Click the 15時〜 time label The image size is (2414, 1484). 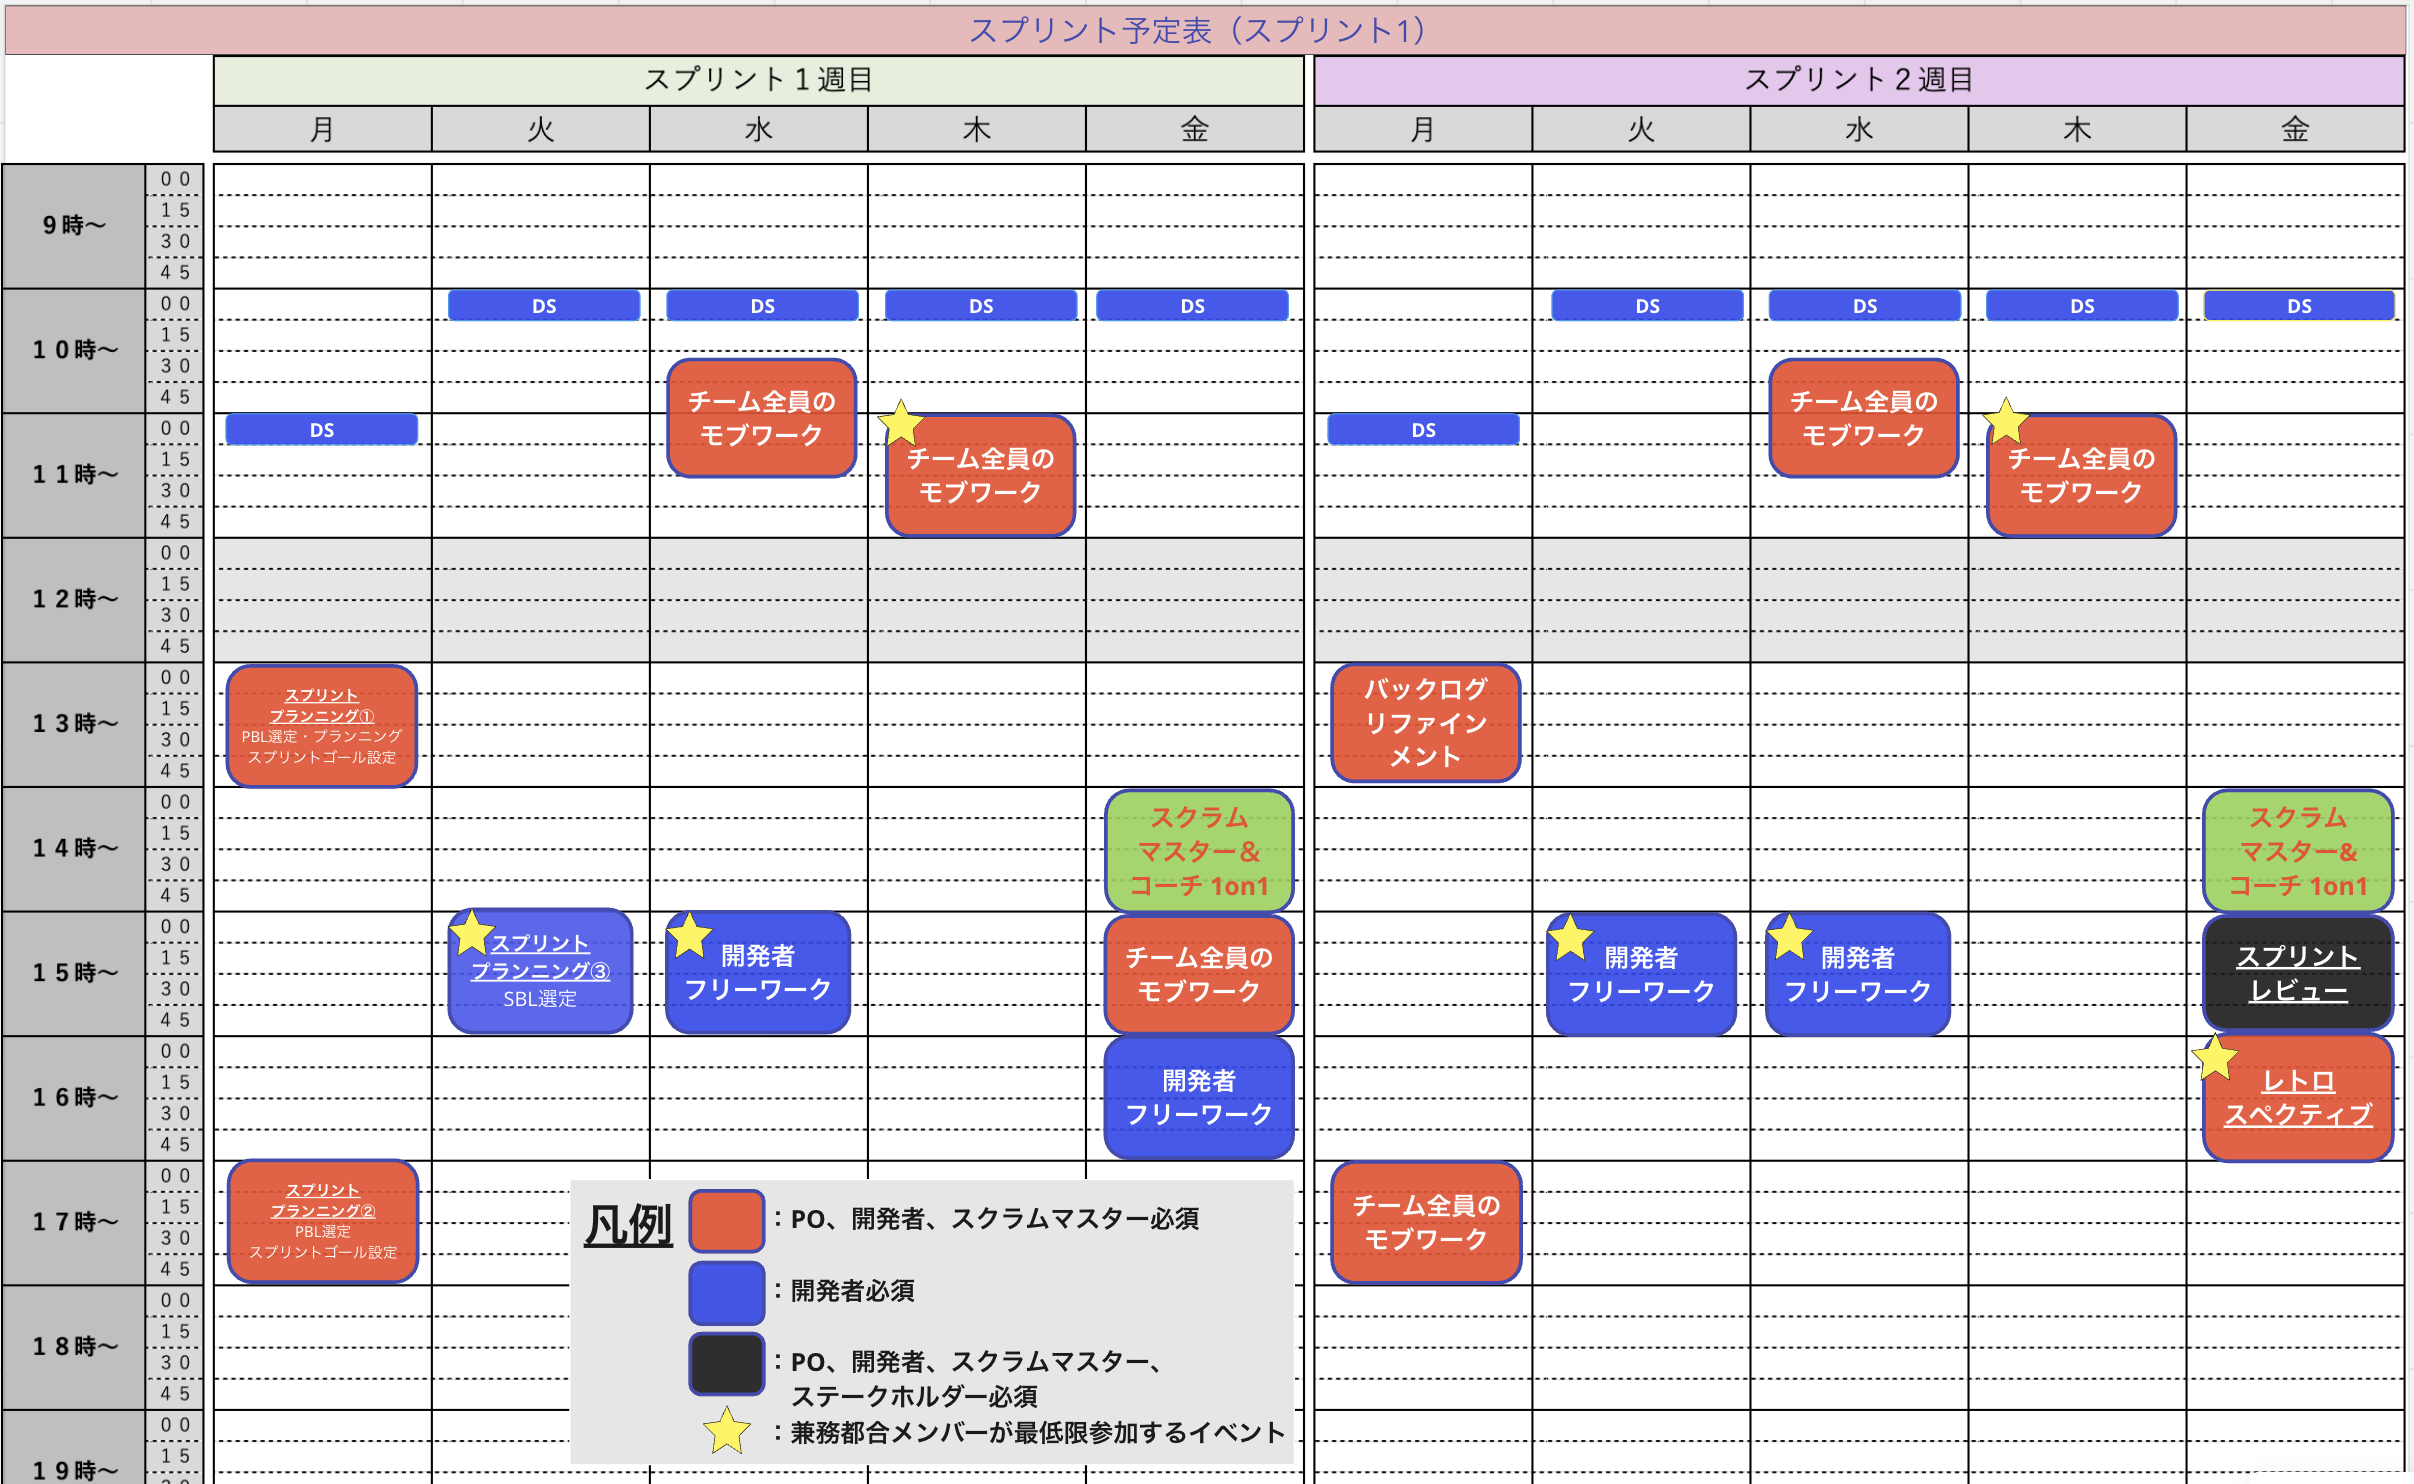point(74,972)
